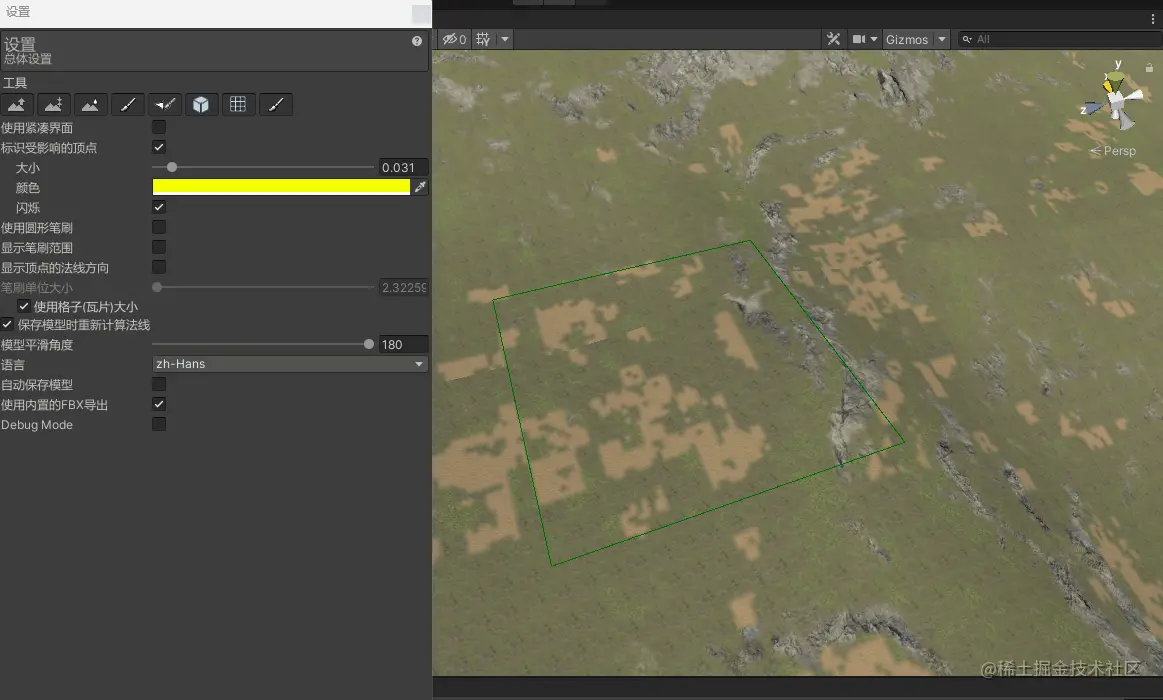Enable 显示笔刷范围 checkbox
Screen dimensions: 1163x700
[x=159, y=247]
